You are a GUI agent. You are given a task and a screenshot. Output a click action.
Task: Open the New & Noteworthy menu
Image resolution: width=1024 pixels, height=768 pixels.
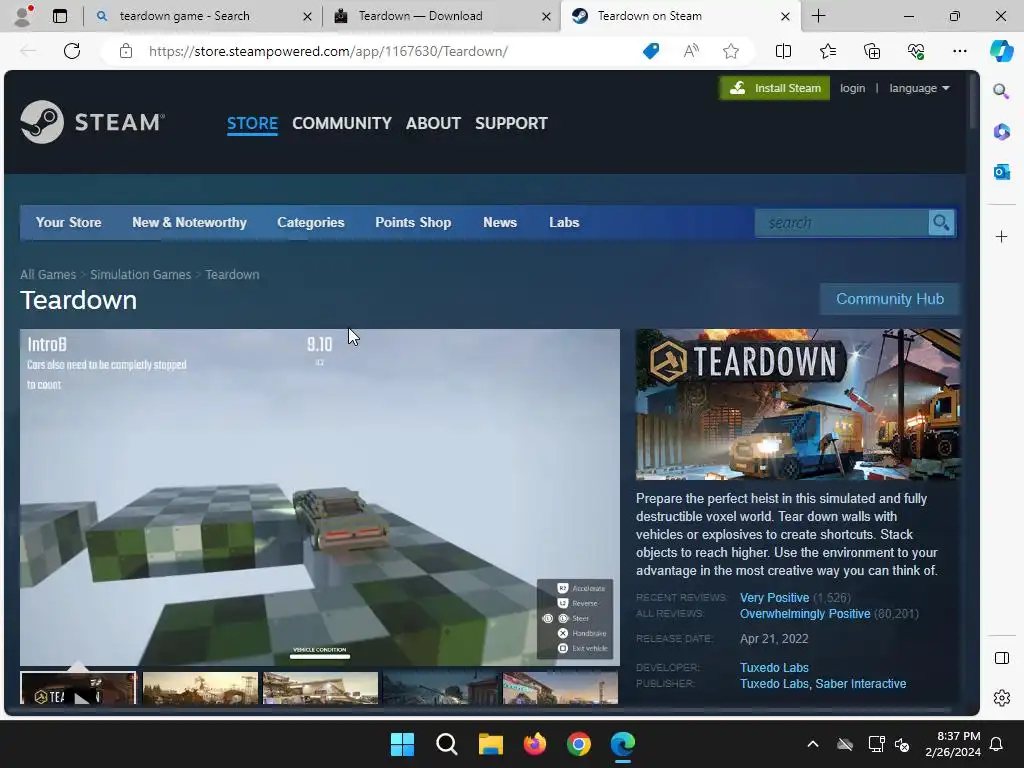coord(189,222)
